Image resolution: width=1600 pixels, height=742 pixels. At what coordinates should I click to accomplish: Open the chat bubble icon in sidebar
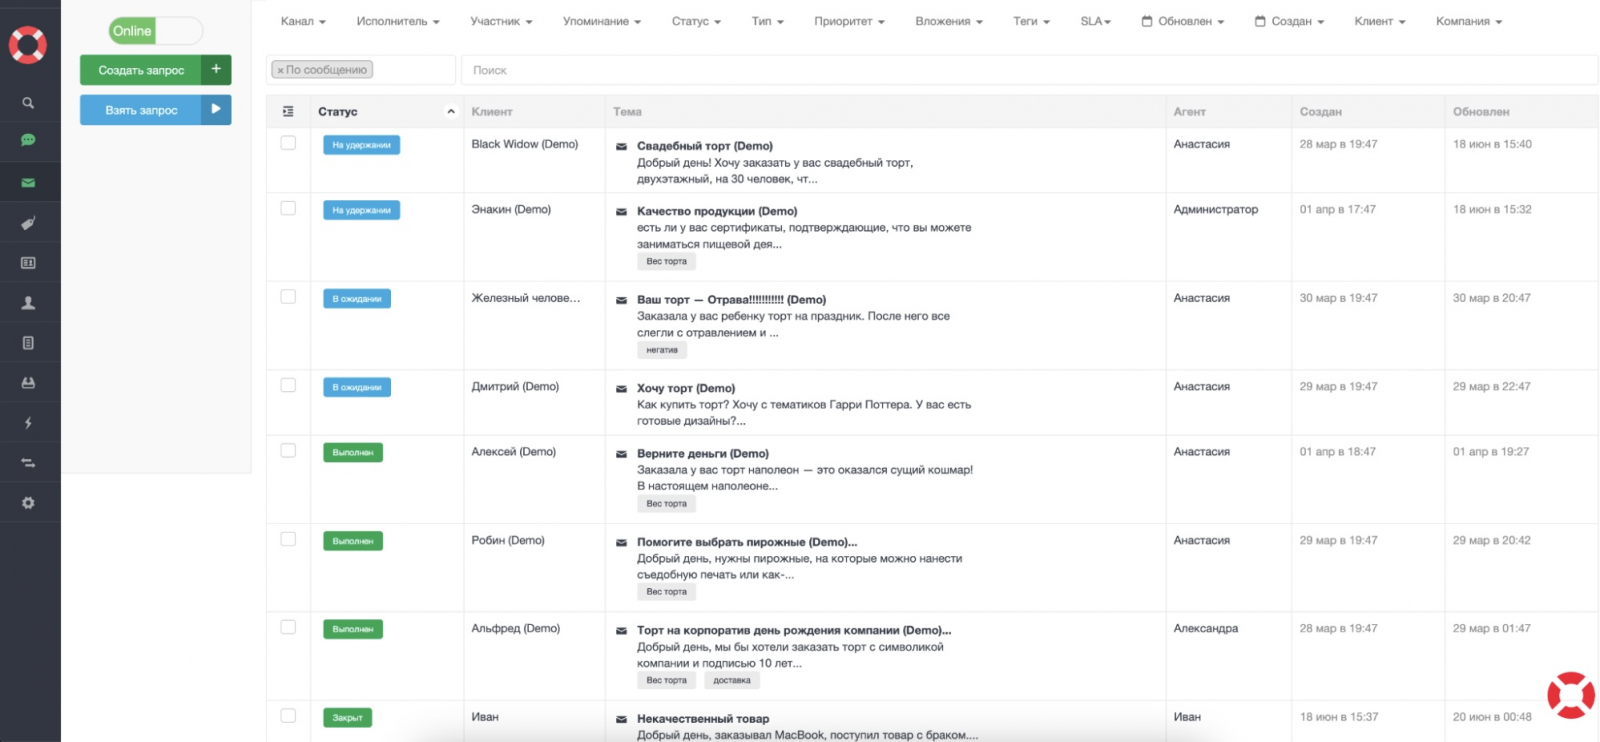click(28, 141)
